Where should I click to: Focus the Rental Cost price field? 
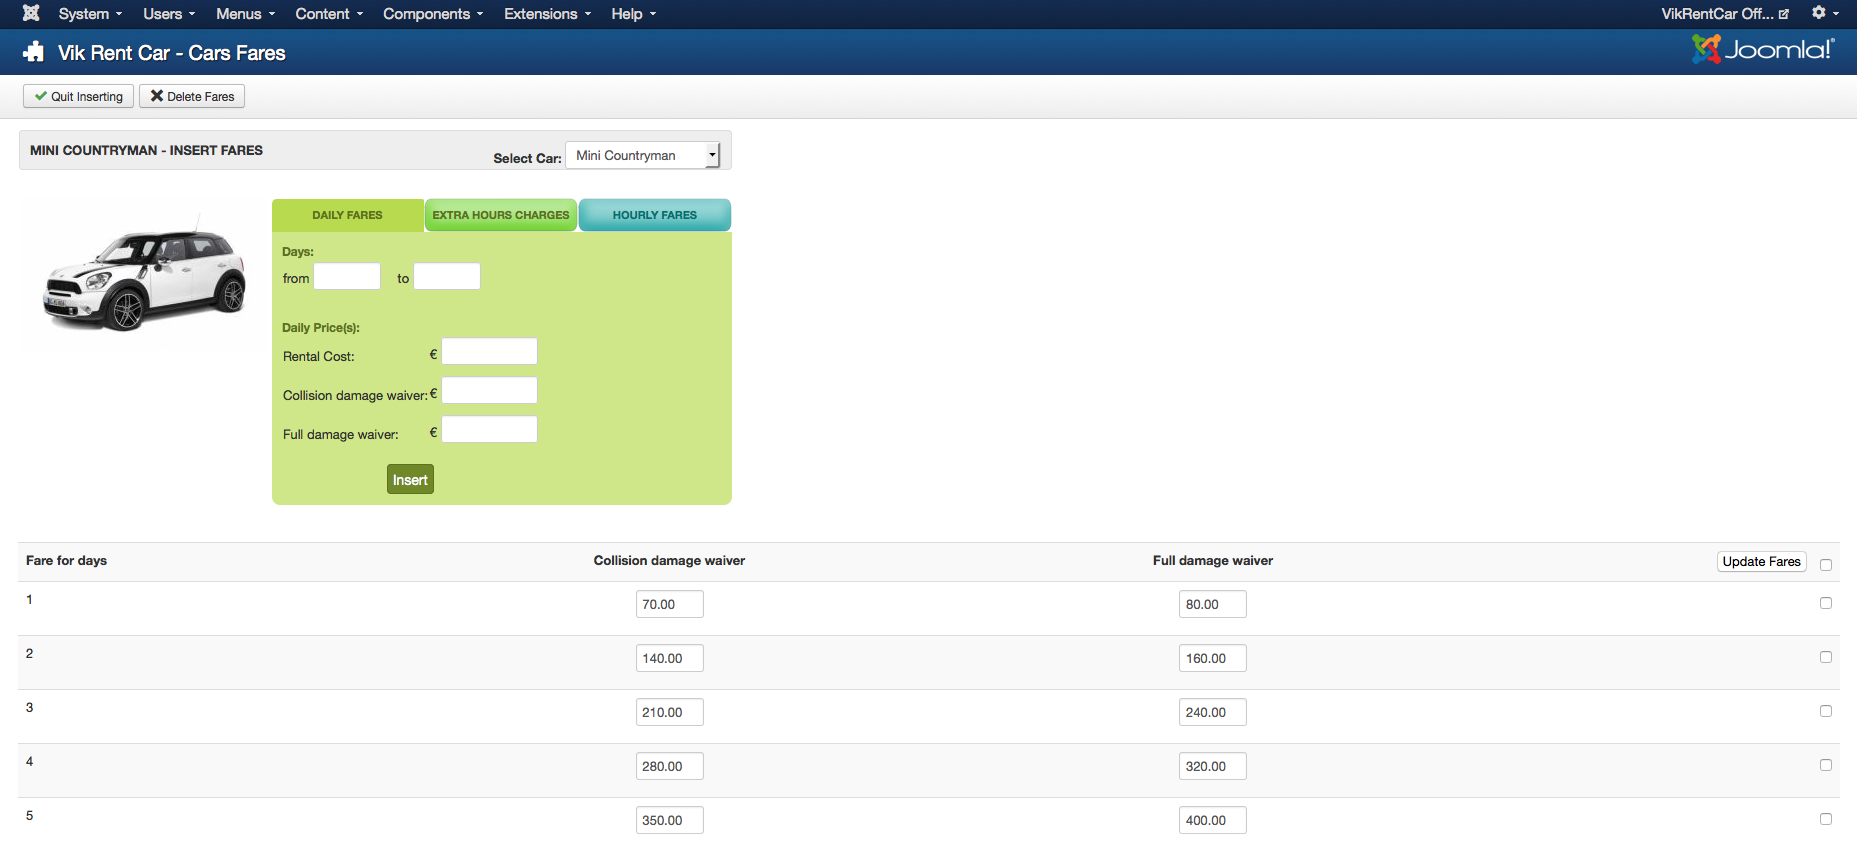490,351
